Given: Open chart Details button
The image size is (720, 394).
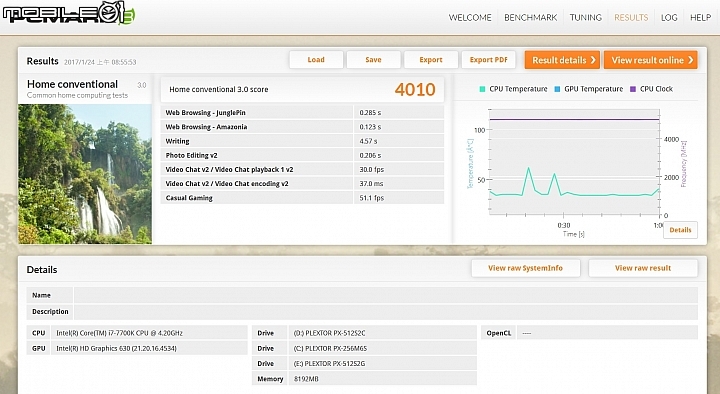Looking at the screenshot, I should [x=680, y=230].
